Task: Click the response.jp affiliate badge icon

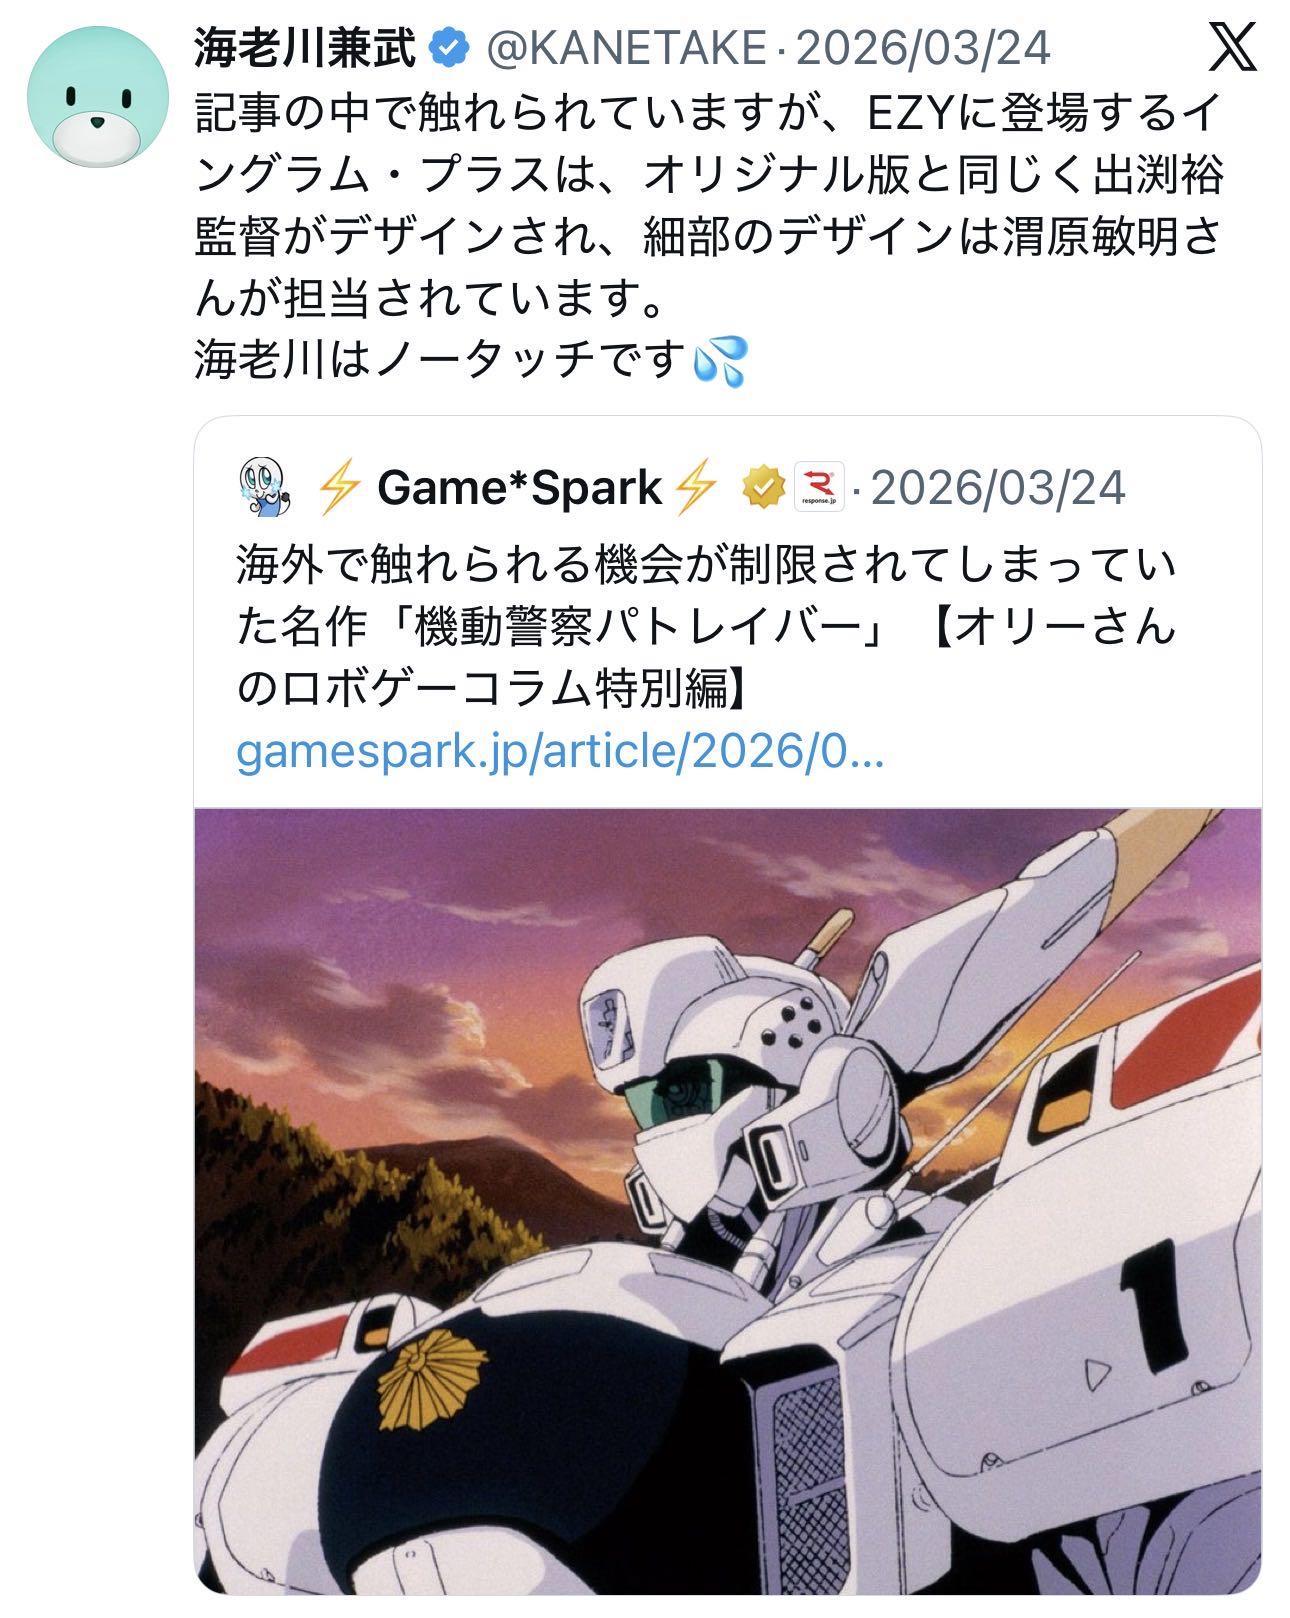Action: 819,488
